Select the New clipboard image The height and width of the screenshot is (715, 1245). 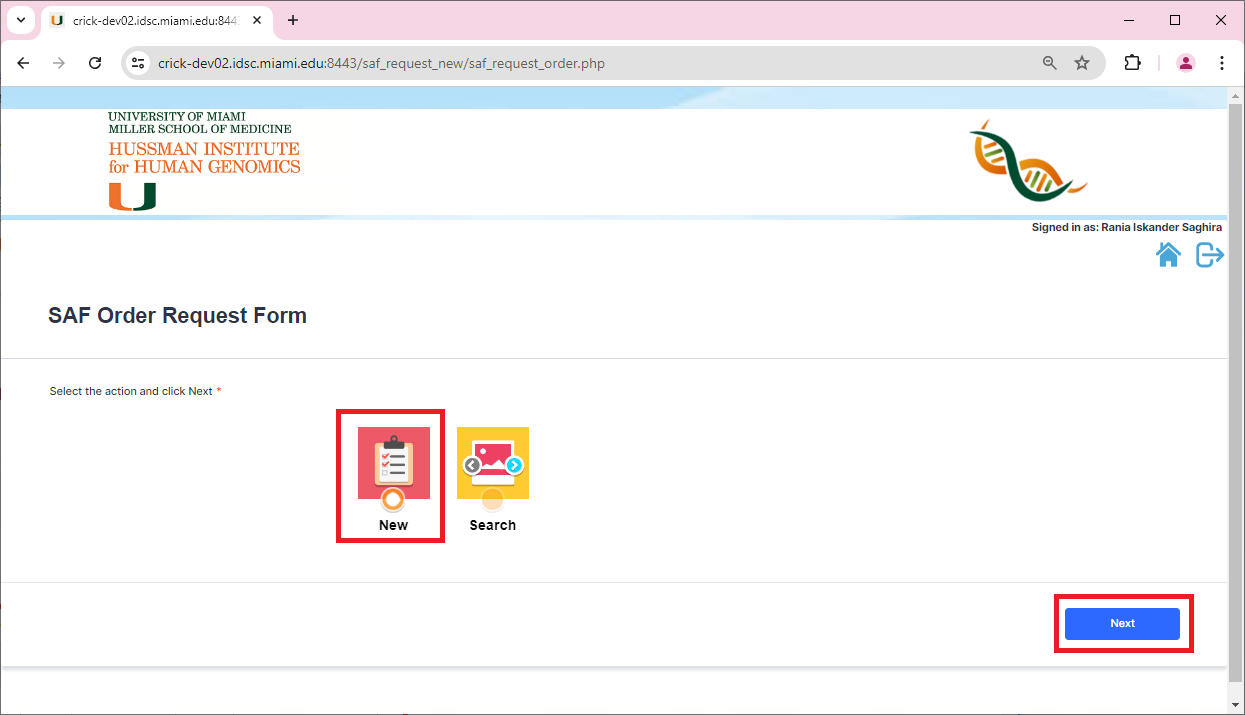click(x=394, y=462)
